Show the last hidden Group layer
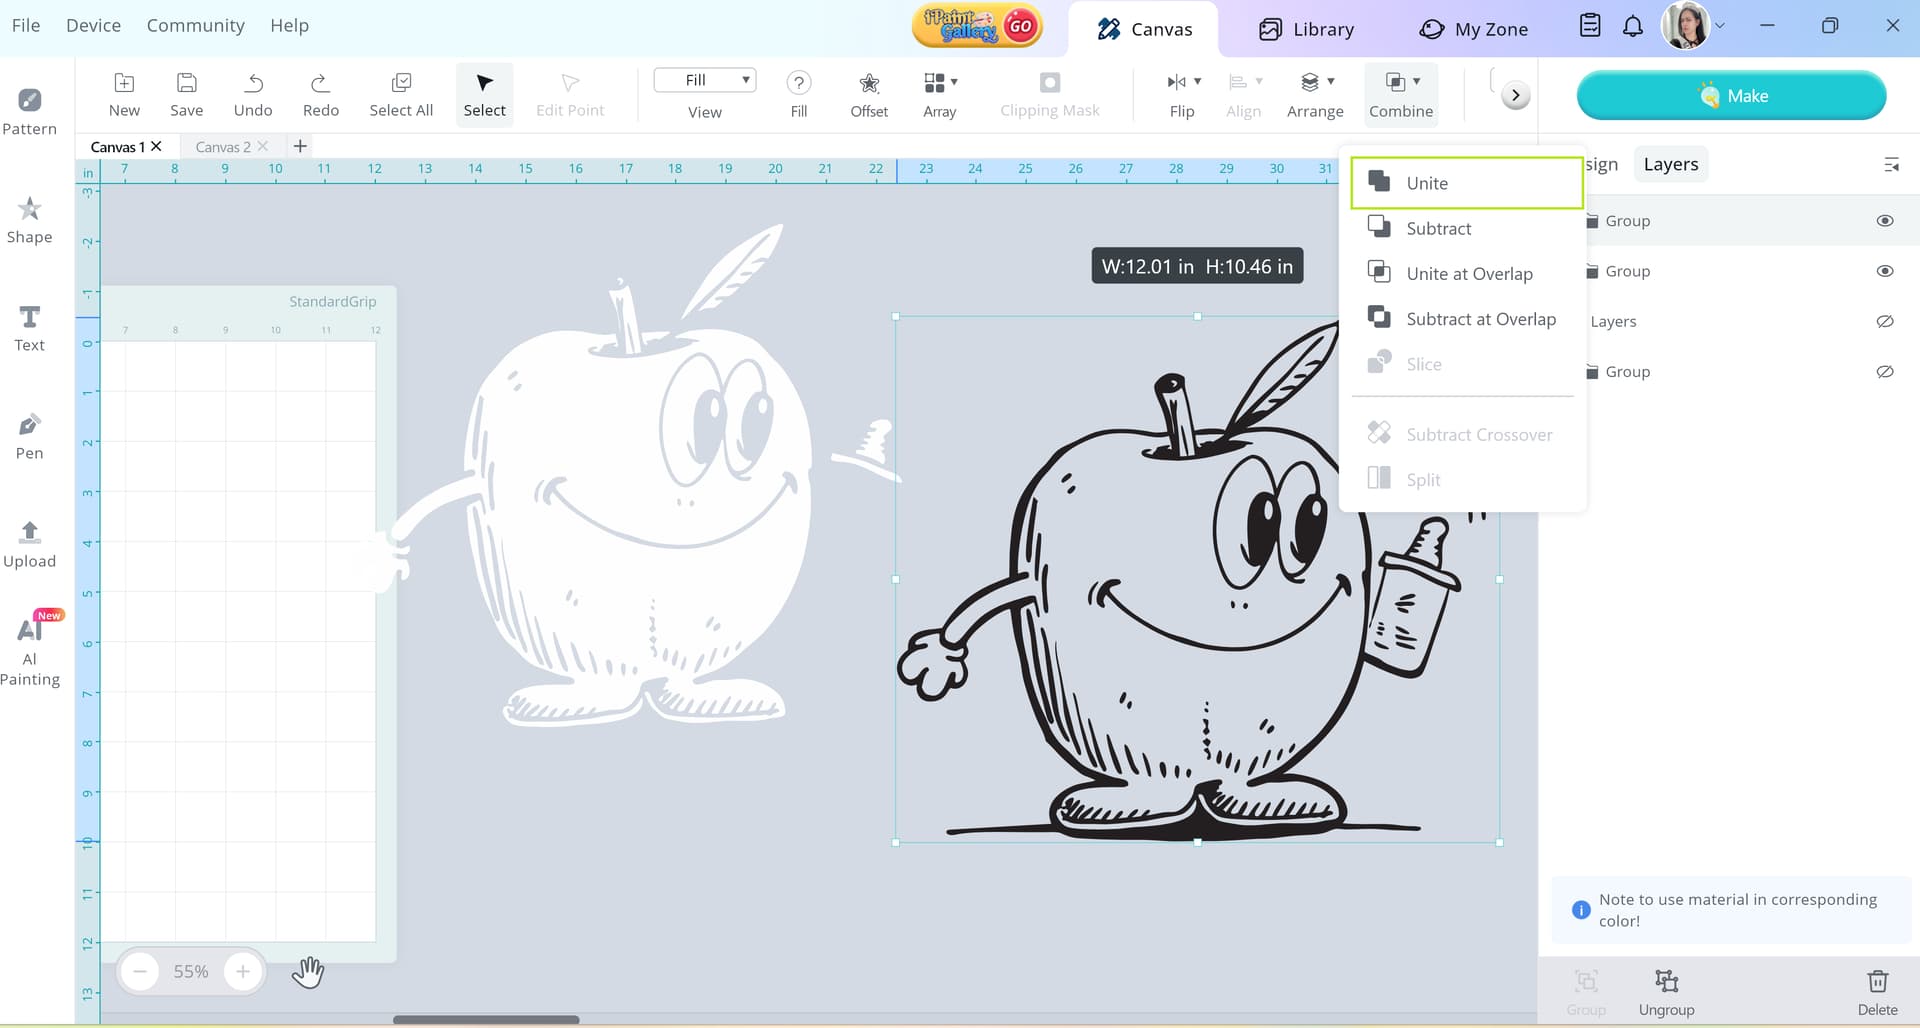The image size is (1920, 1028). 1884,371
